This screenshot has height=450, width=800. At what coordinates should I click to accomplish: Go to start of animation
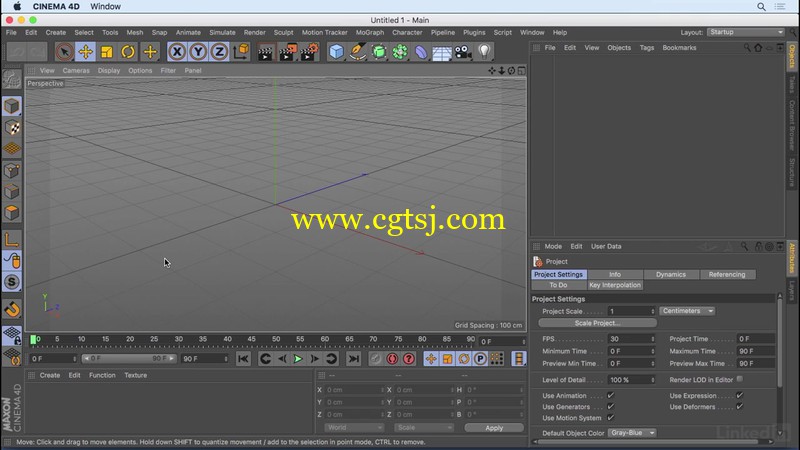(x=243, y=359)
